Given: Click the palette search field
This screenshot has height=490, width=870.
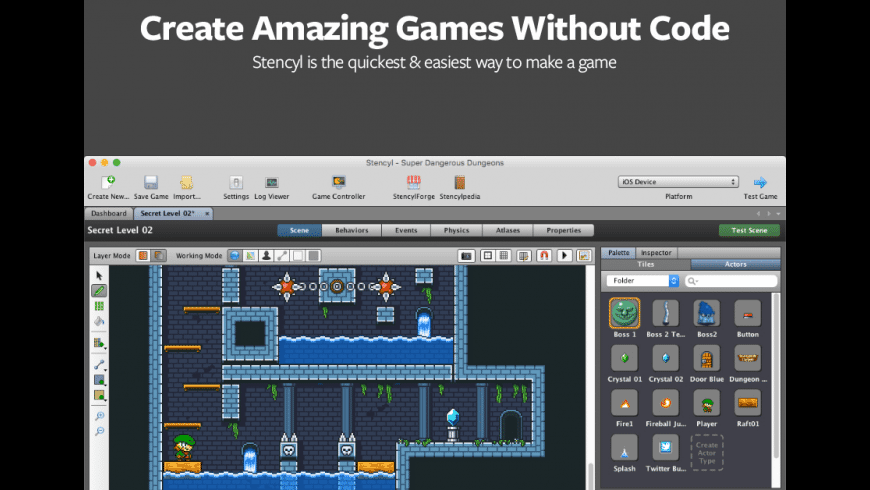Looking at the screenshot, I should 730,281.
